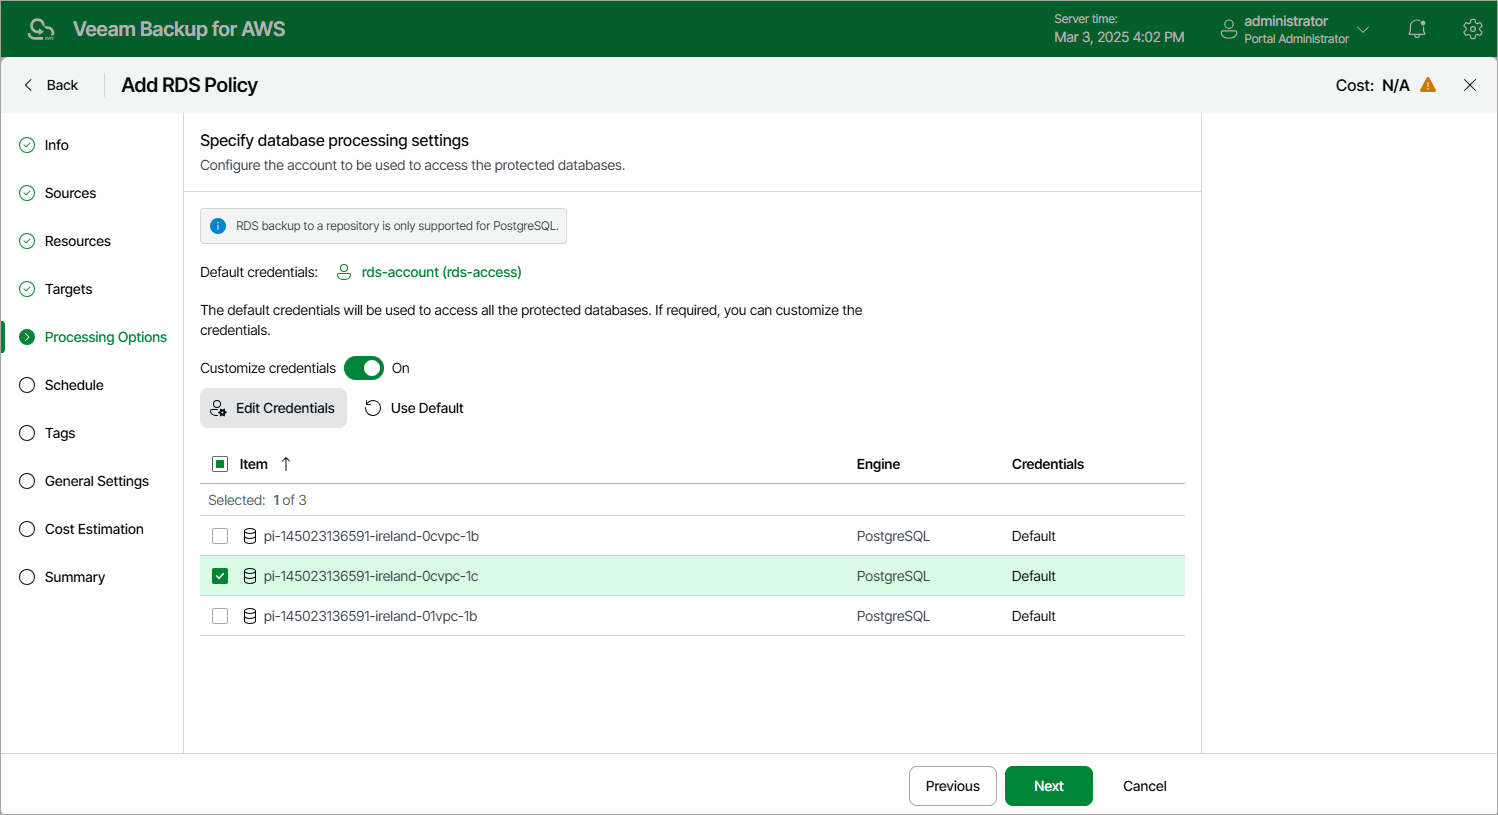Image resolution: width=1498 pixels, height=815 pixels.
Task: Click database icon for ireland-01vpc-1b
Action: [x=250, y=616]
